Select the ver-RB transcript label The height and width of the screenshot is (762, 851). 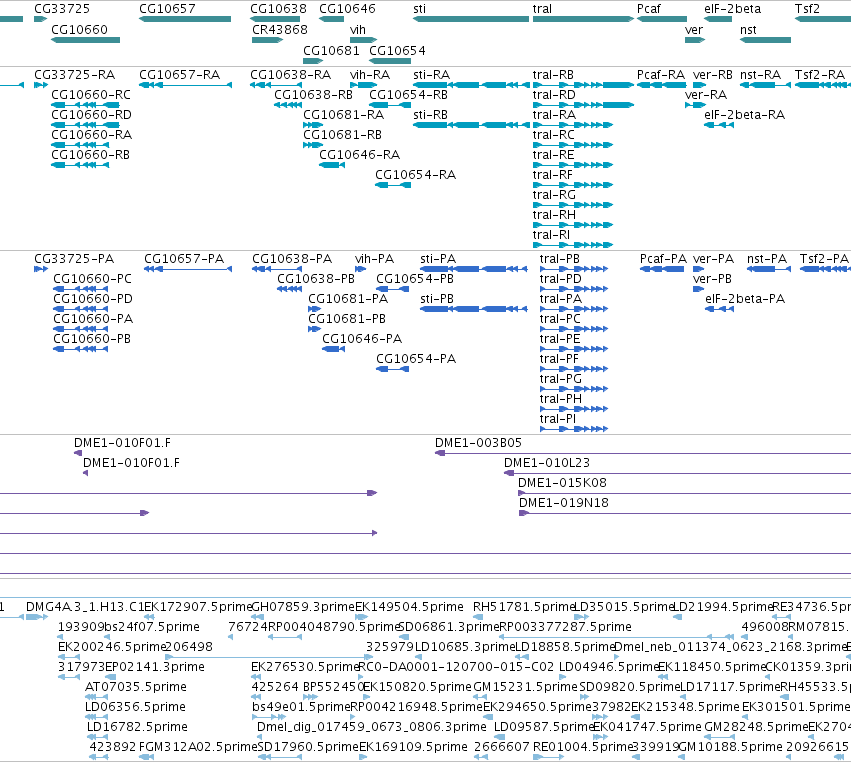click(713, 74)
